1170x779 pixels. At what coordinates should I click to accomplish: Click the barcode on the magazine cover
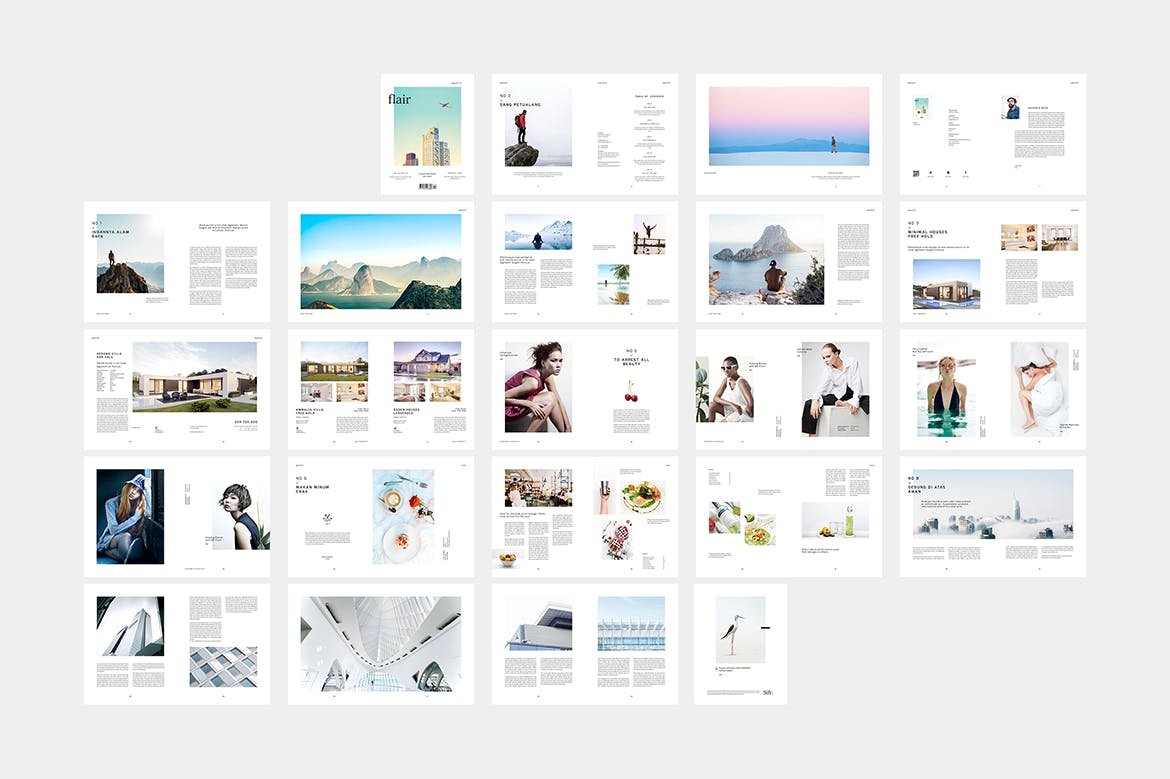[x=426, y=187]
